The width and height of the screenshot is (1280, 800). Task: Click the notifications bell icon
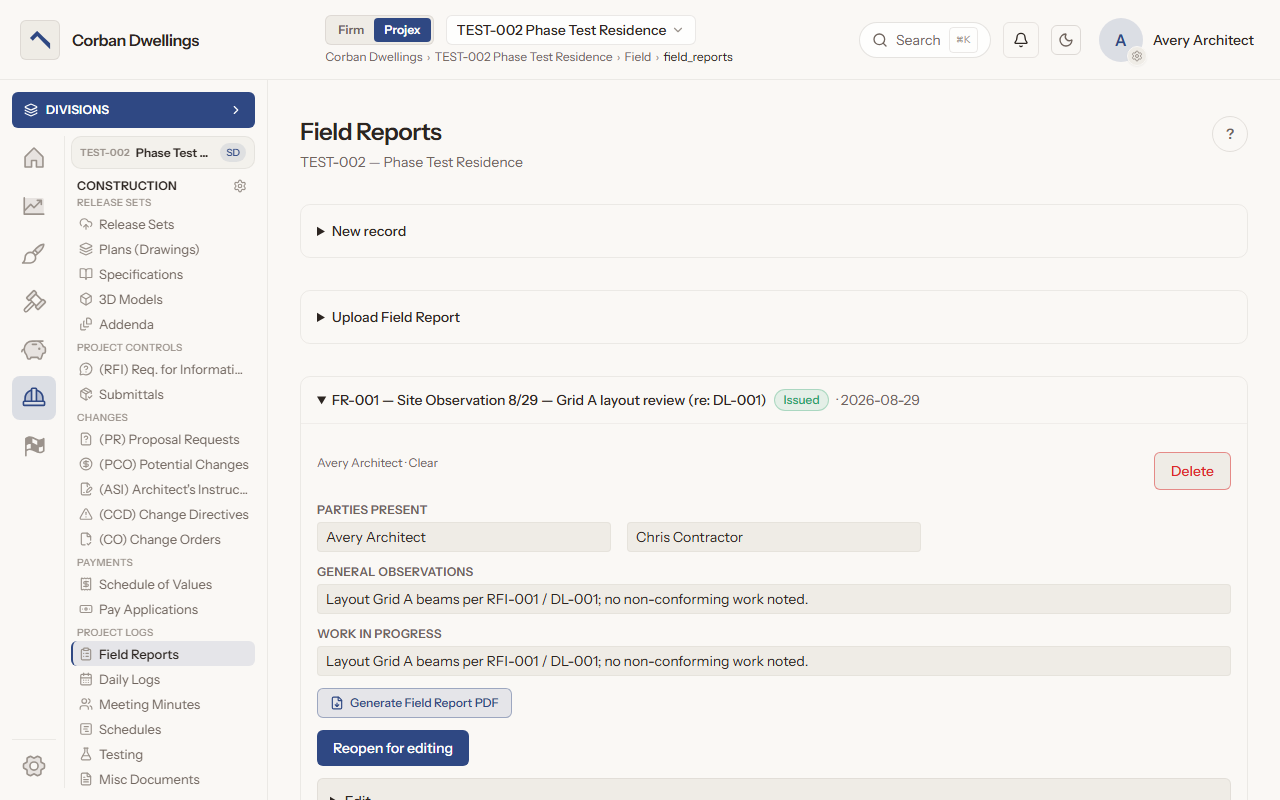(x=1021, y=40)
